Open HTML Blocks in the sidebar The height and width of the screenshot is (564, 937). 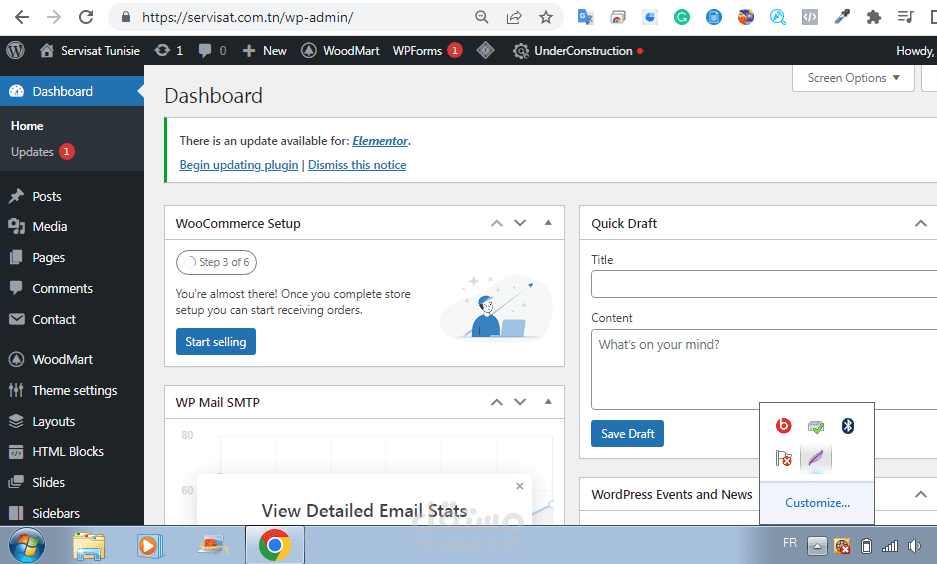[x=68, y=452]
